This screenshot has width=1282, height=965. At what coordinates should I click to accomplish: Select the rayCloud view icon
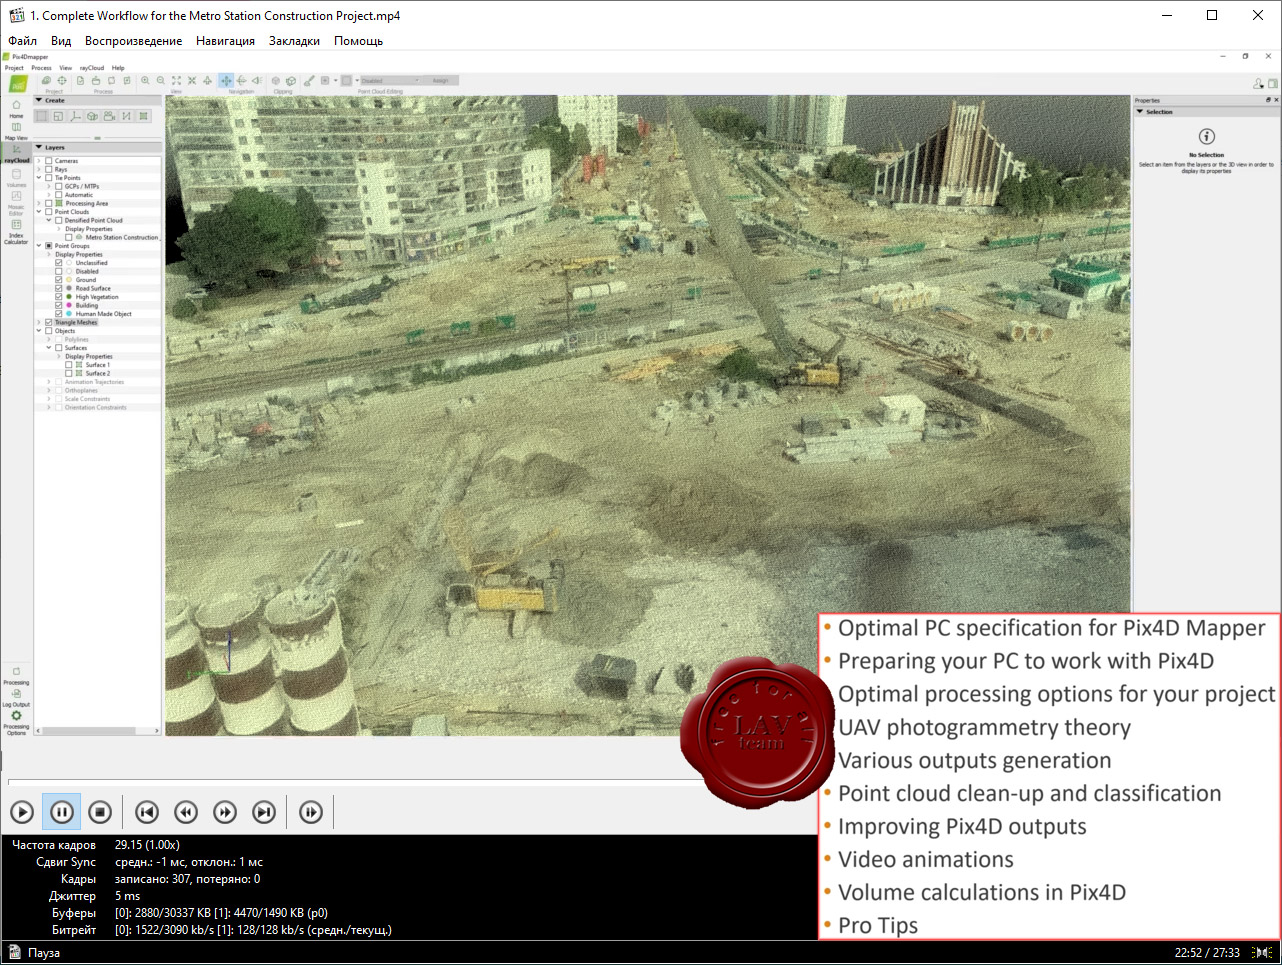tap(16, 153)
